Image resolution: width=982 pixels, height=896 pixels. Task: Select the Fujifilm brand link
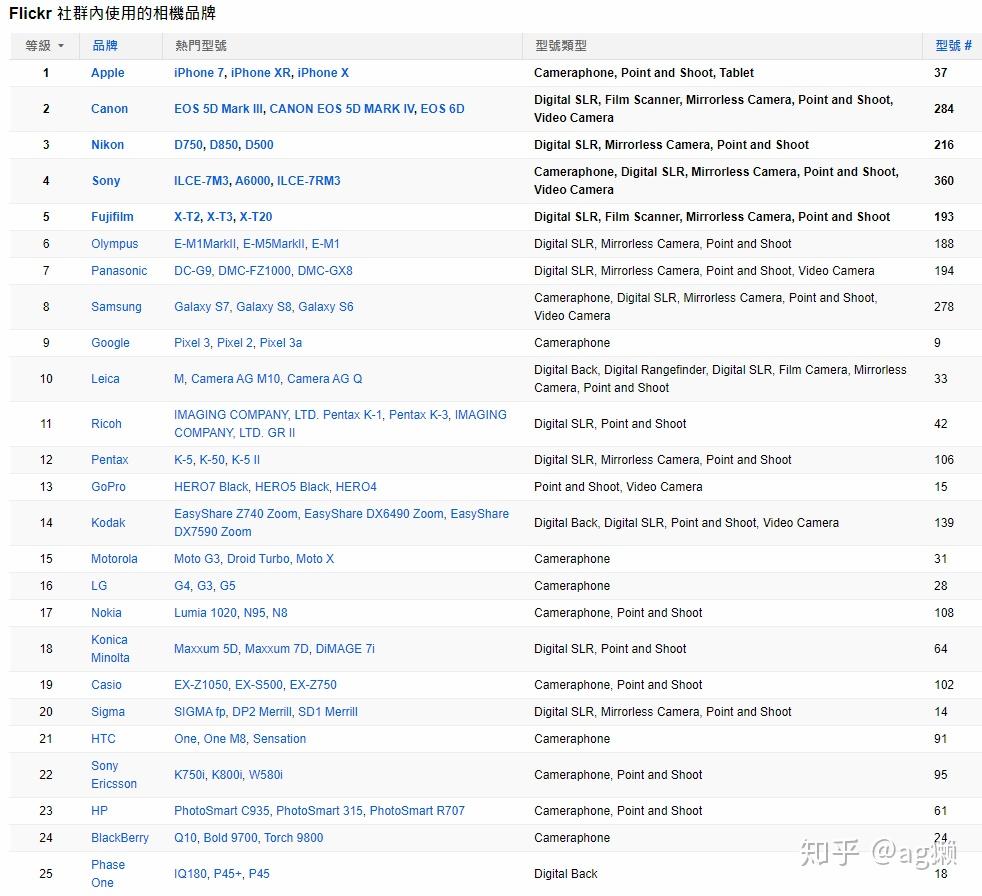(x=112, y=217)
